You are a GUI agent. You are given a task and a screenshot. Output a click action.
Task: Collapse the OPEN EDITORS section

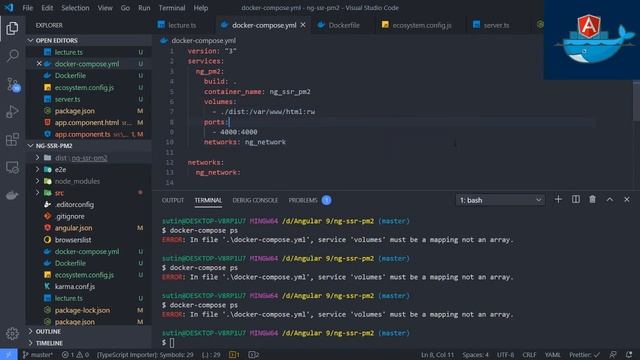[89, 40]
